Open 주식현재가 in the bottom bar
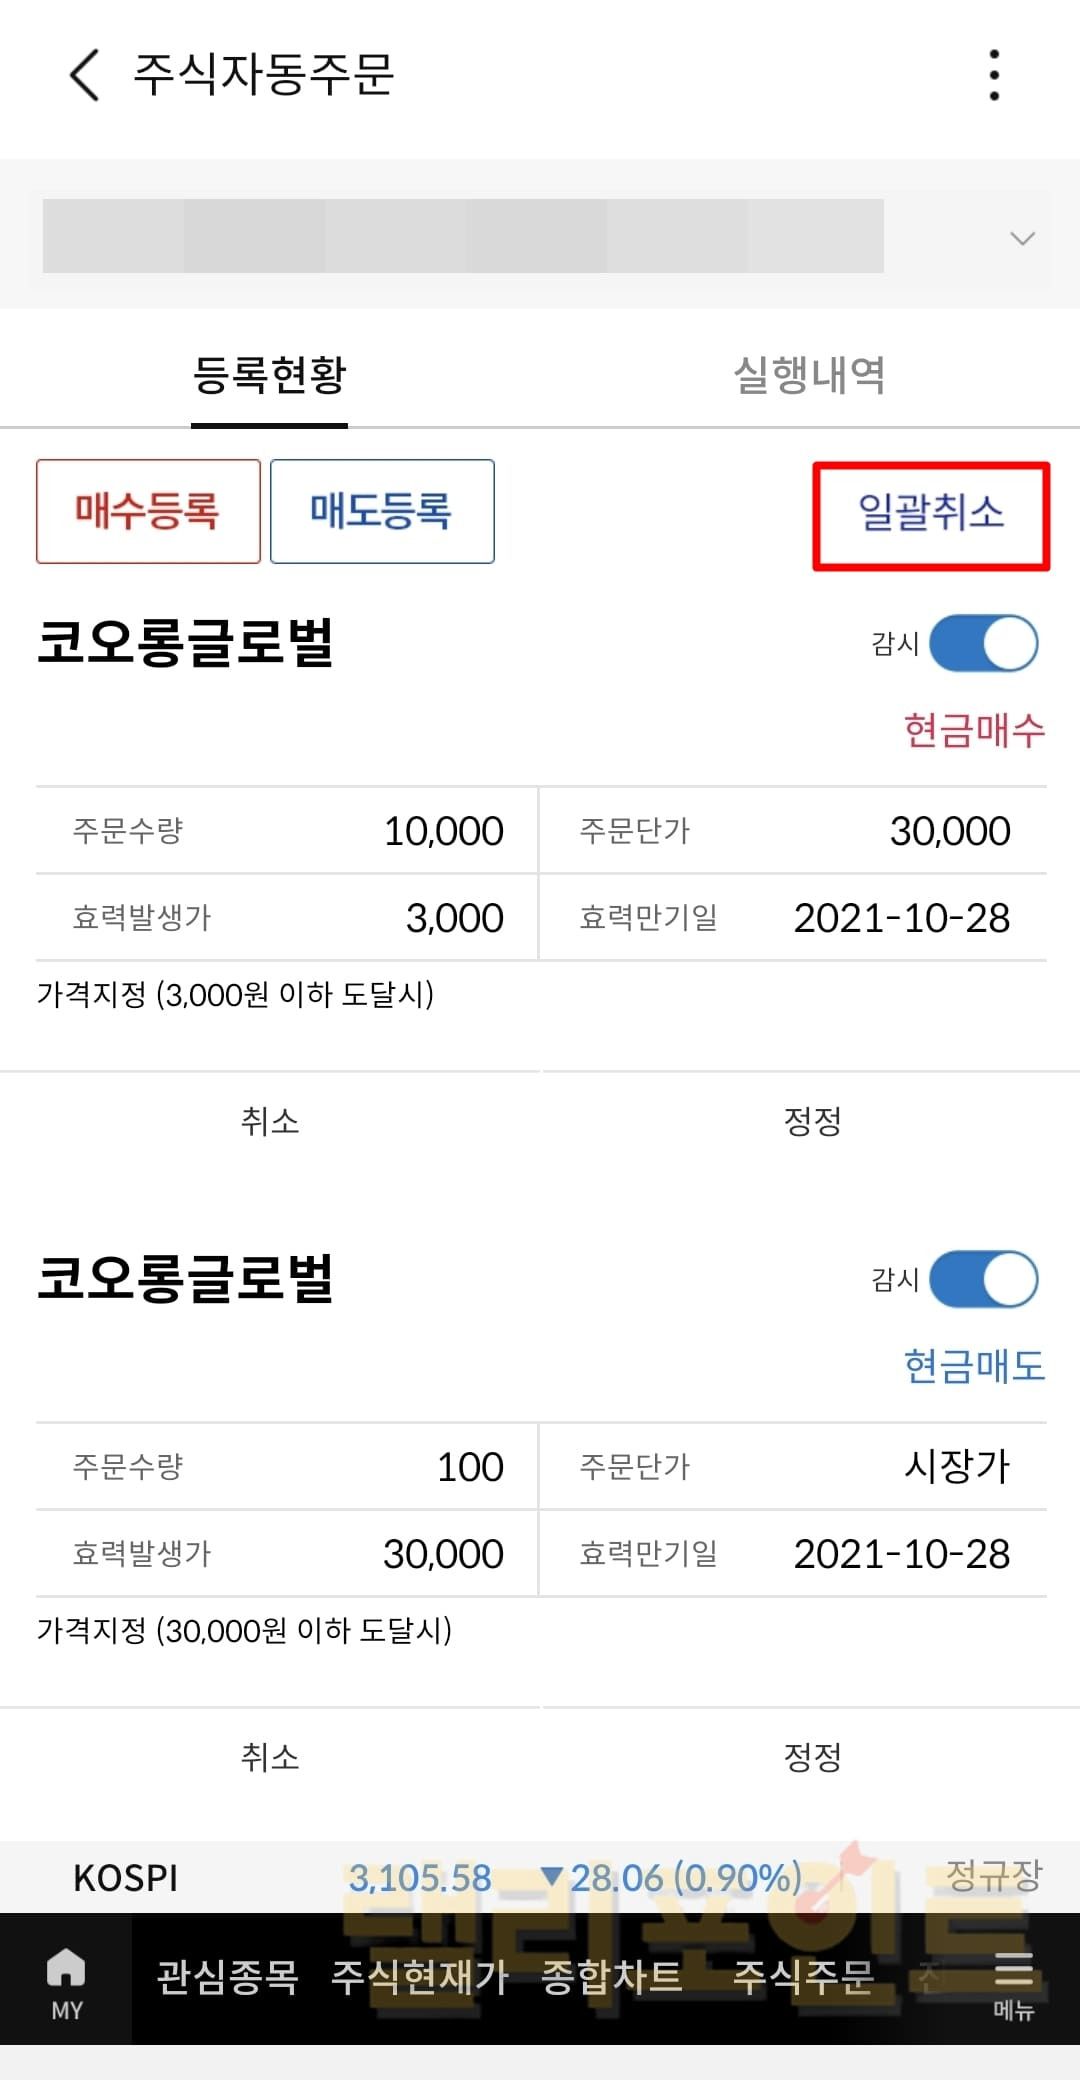Screen dimensions: 1080x2080 [x=420, y=1977]
